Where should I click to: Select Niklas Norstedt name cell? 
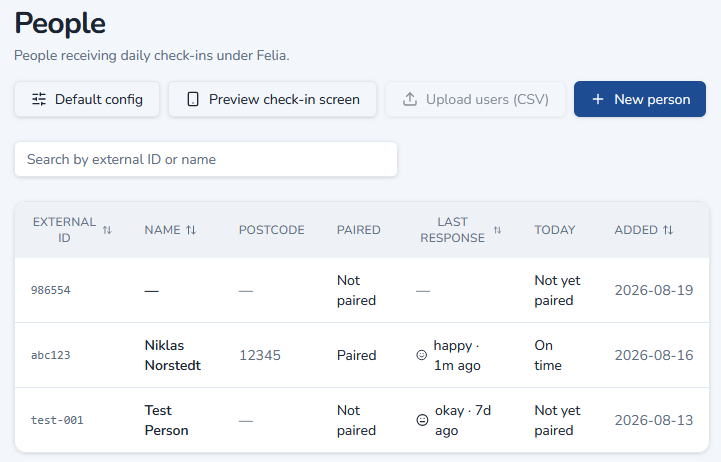point(172,355)
